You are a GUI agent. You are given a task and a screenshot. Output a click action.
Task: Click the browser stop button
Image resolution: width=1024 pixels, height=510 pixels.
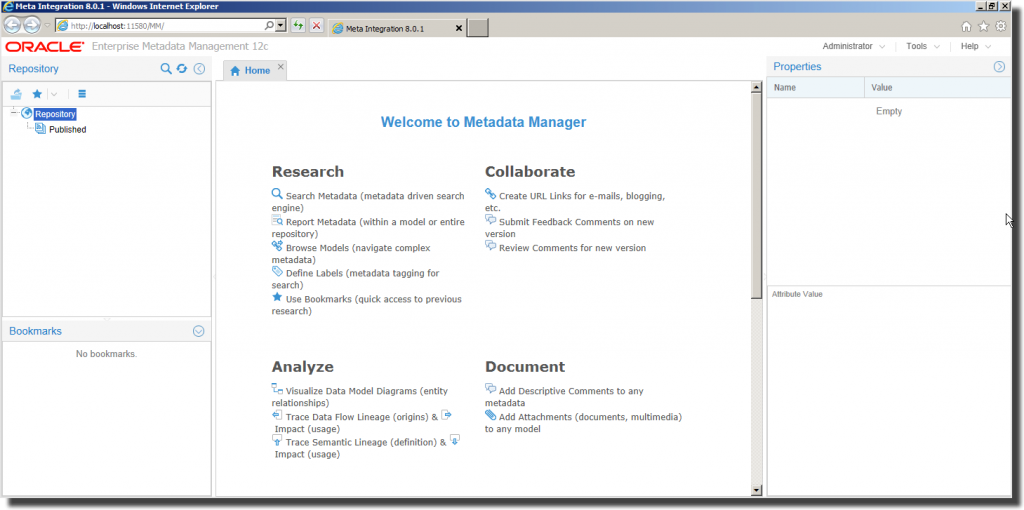coord(316,26)
